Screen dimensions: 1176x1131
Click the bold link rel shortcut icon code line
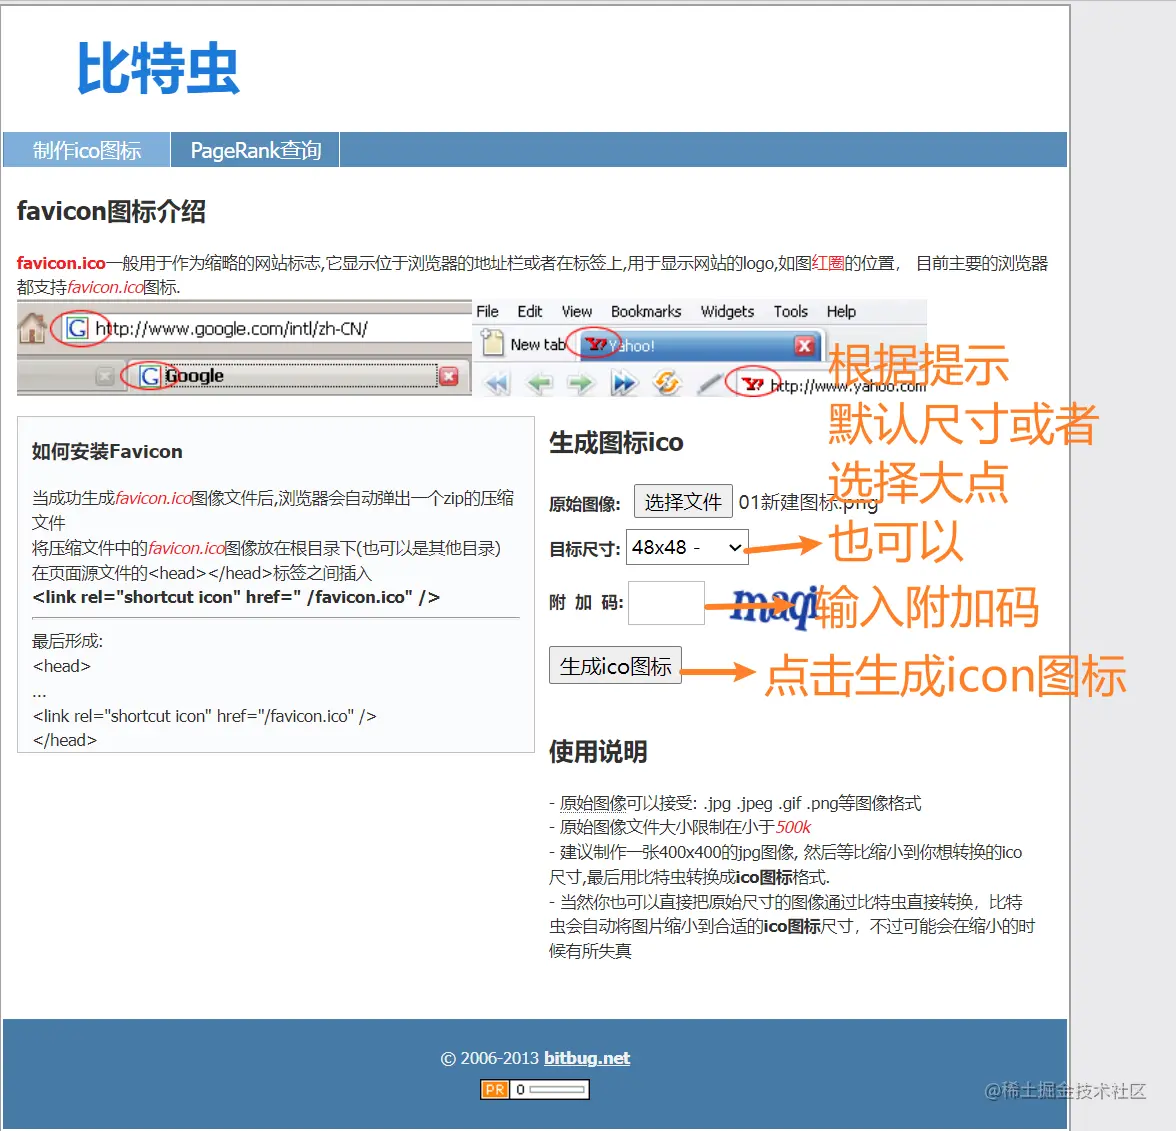point(236,597)
